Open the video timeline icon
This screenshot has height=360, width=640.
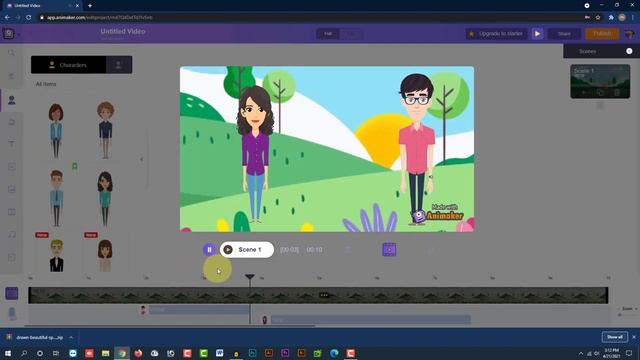click(x=389, y=249)
